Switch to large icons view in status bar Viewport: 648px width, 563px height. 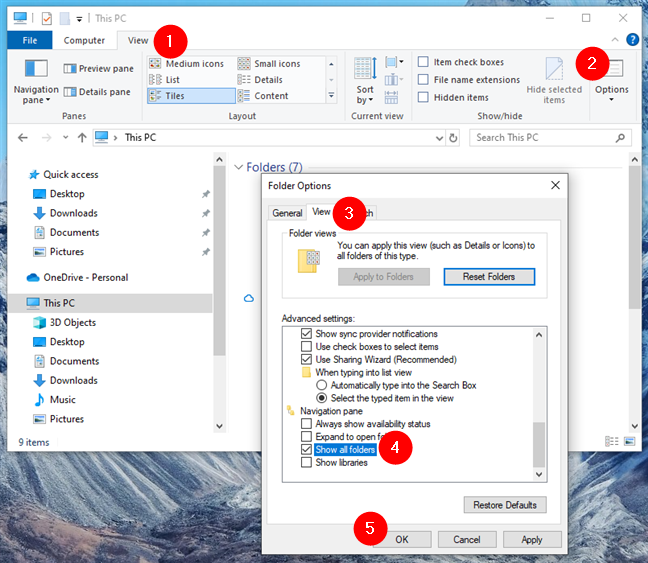[629, 441]
